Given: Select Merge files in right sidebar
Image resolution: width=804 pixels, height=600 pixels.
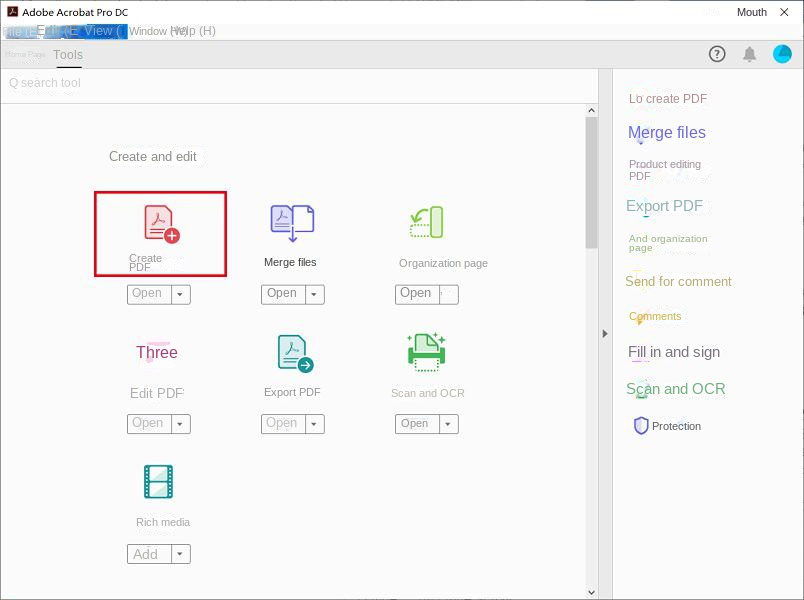Looking at the screenshot, I should 667,132.
